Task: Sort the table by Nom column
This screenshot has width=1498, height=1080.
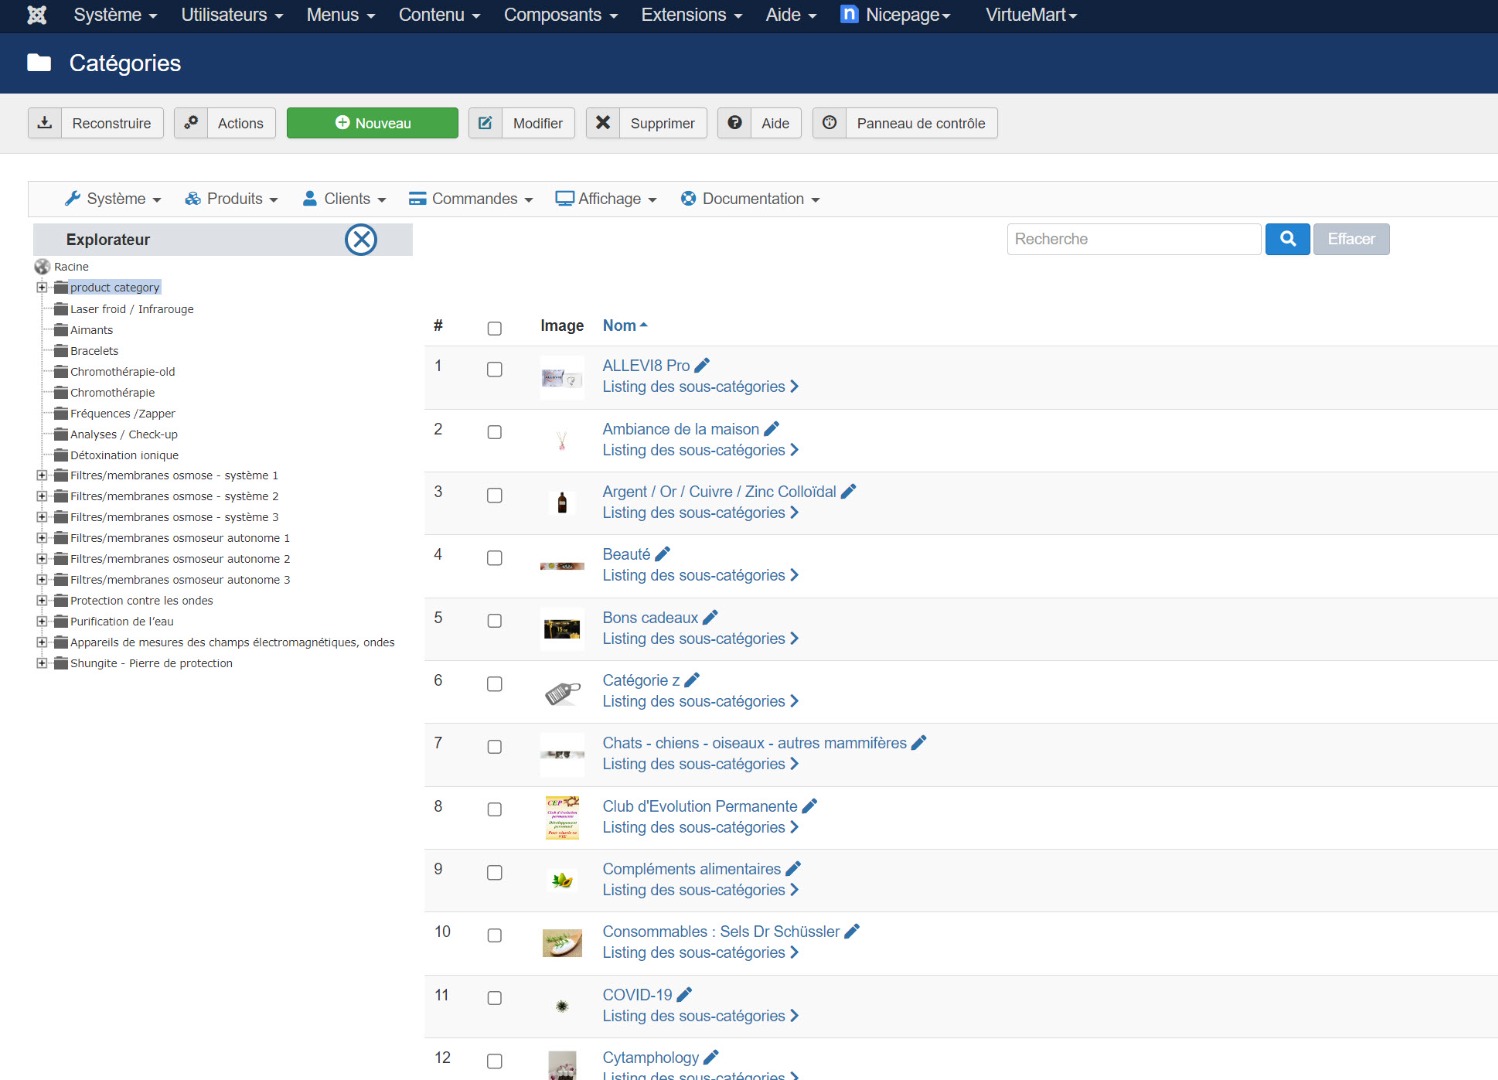Action: coord(625,326)
